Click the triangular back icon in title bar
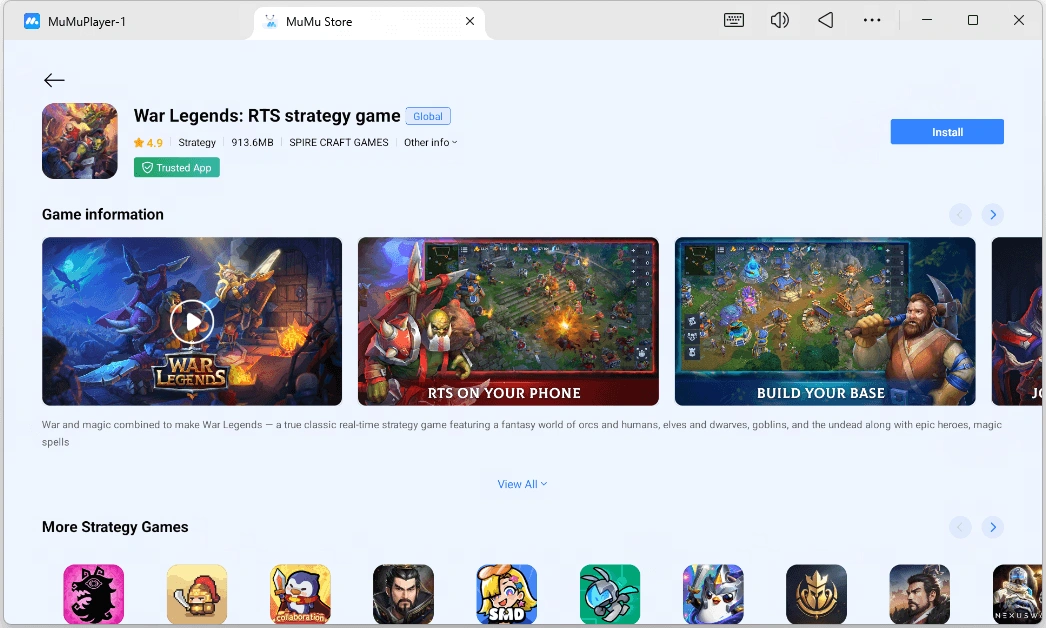Viewport: 1046px width, 628px height. 826,20
